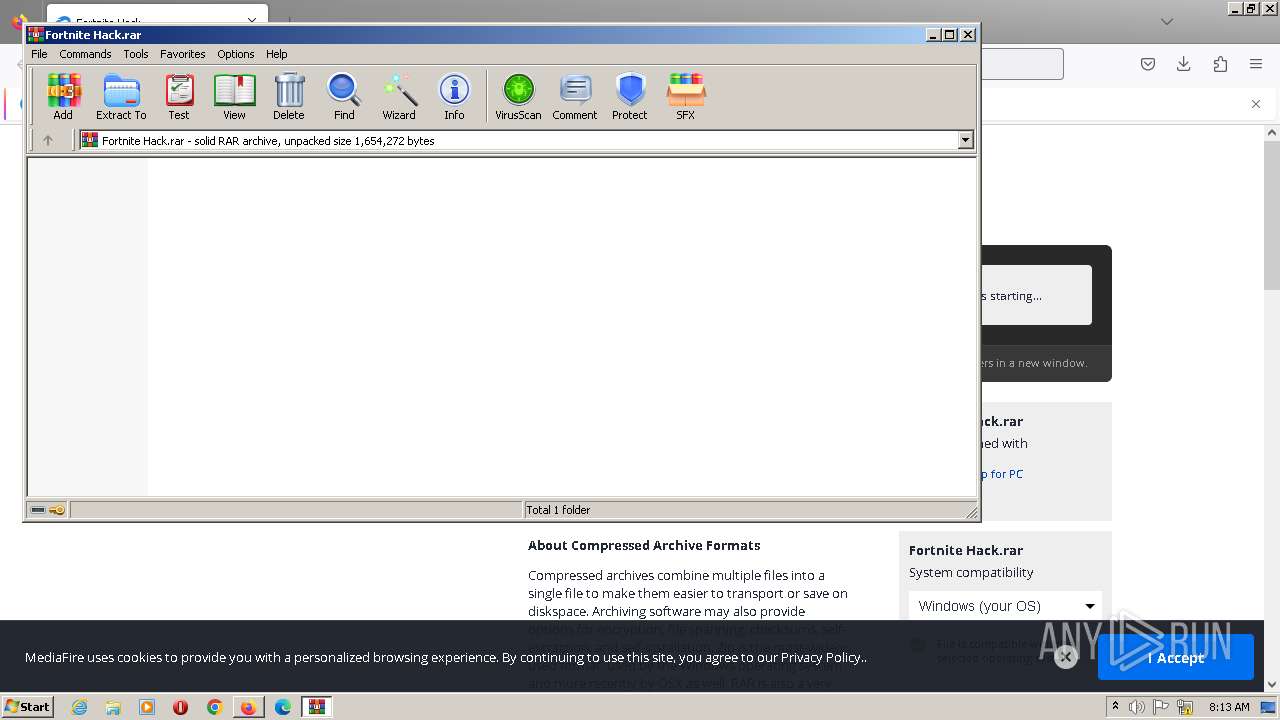Image resolution: width=1280 pixels, height=720 pixels.
Task: Show archive Info
Action: tap(454, 97)
